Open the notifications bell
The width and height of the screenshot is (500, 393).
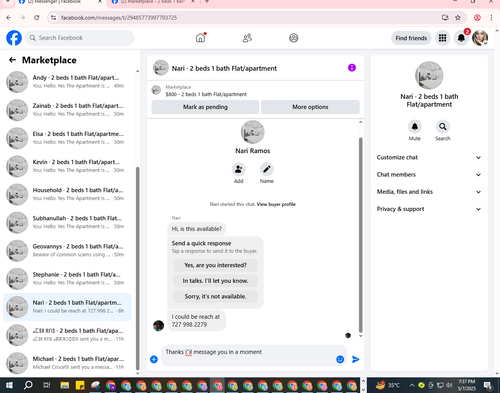(x=461, y=38)
